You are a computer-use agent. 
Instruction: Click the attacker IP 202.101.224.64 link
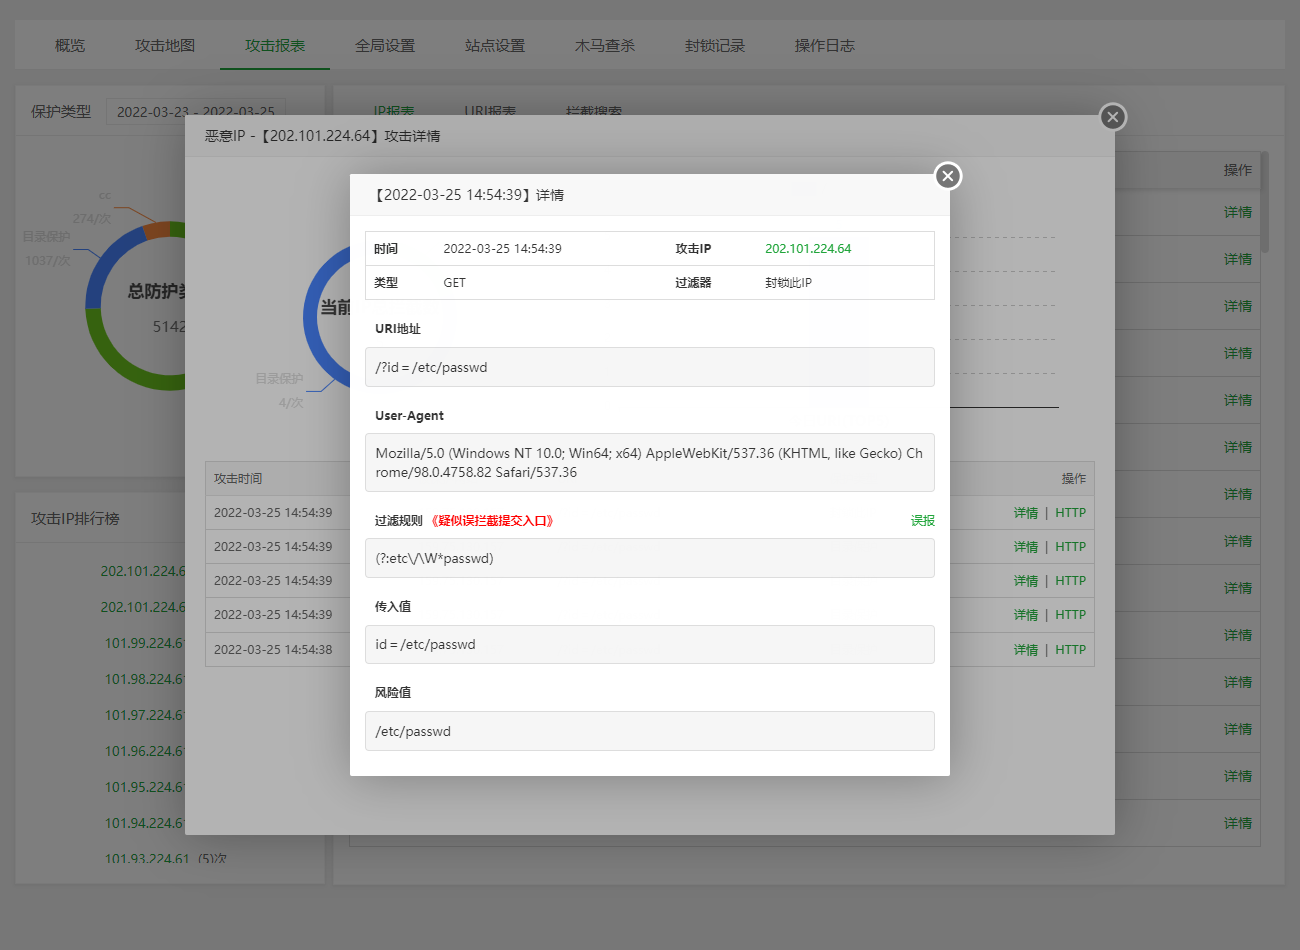(x=808, y=249)
